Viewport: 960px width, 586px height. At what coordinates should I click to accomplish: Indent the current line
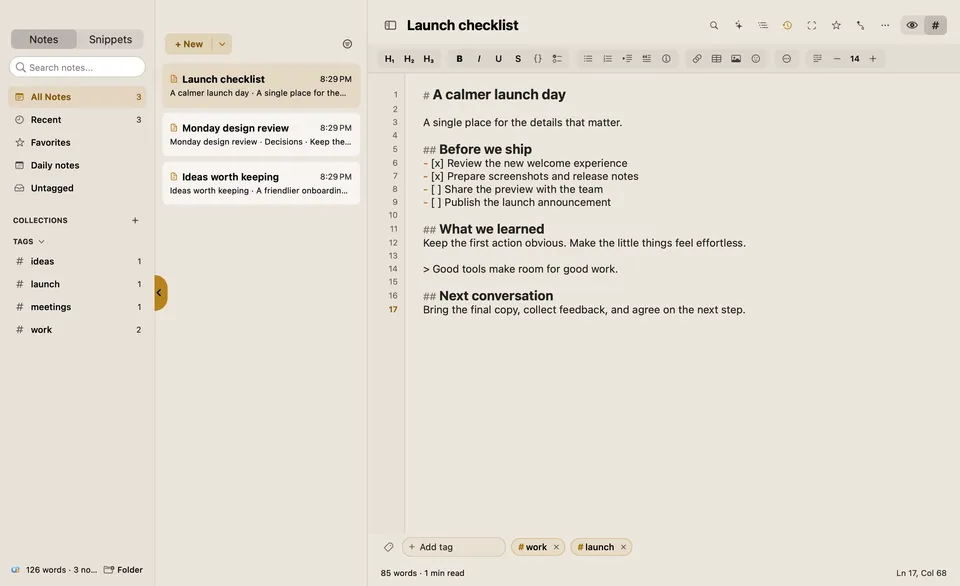627,59
